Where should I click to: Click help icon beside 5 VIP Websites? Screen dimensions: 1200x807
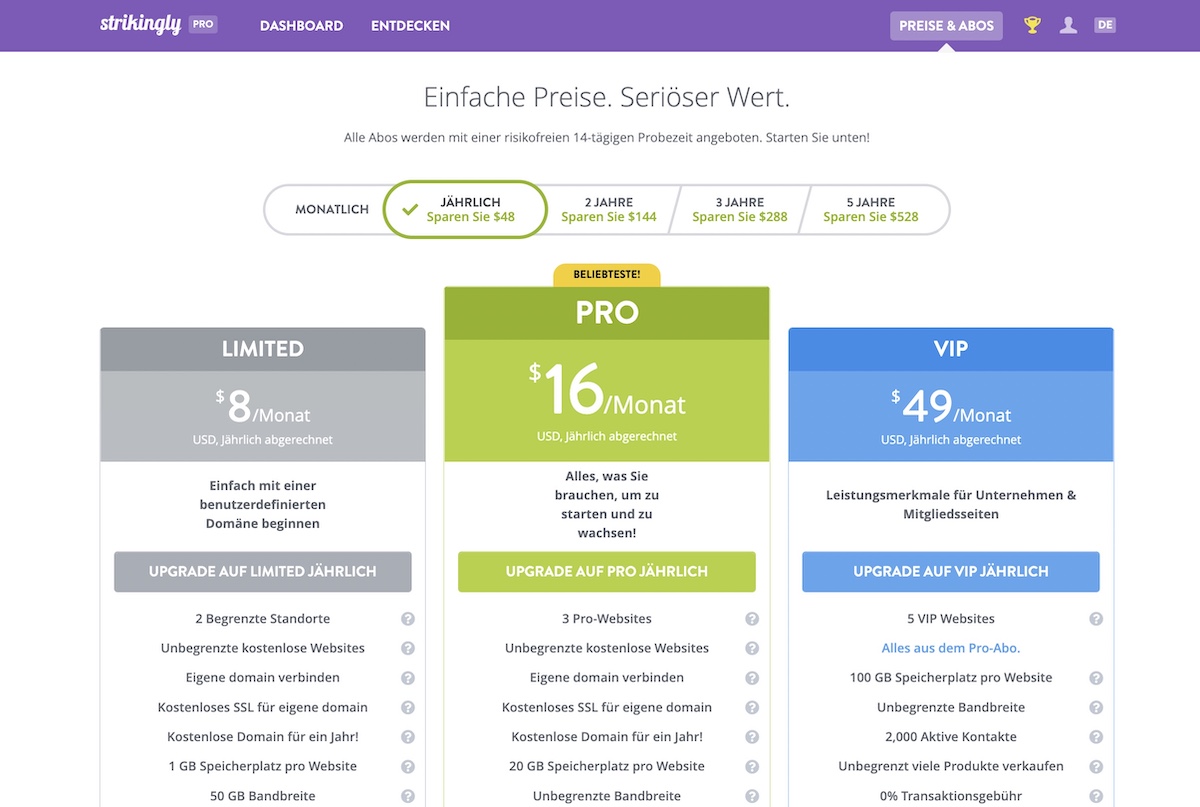pyautogui.click(x=1096, y=619)
